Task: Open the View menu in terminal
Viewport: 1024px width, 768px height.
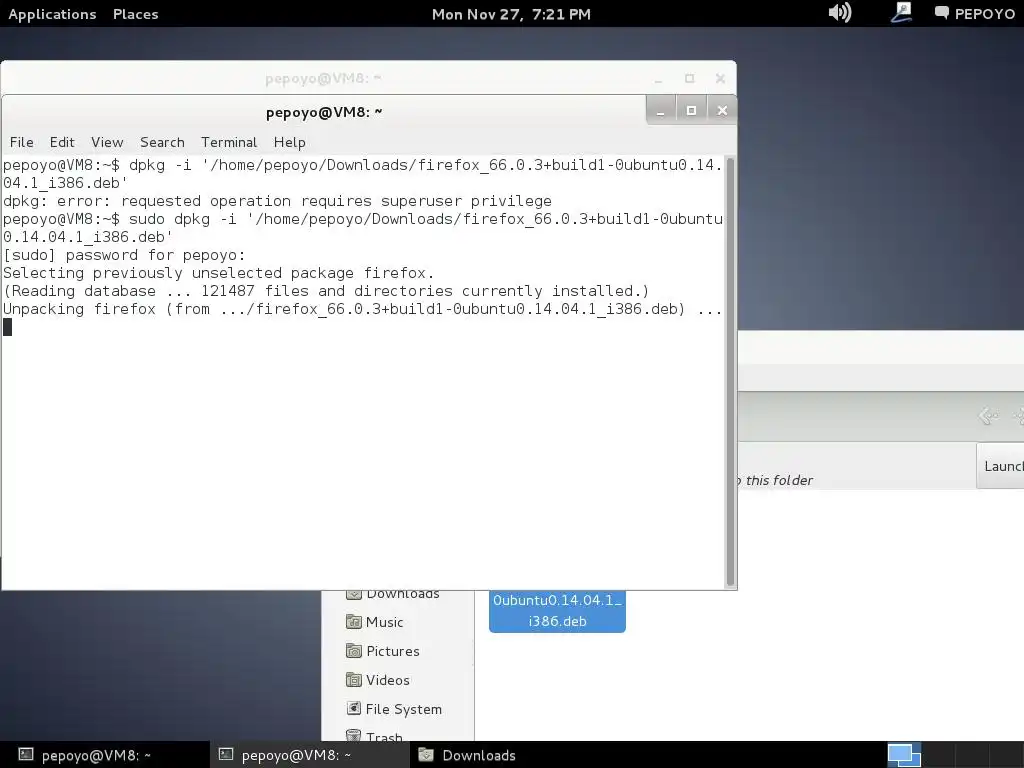Action: pos(107,142)
